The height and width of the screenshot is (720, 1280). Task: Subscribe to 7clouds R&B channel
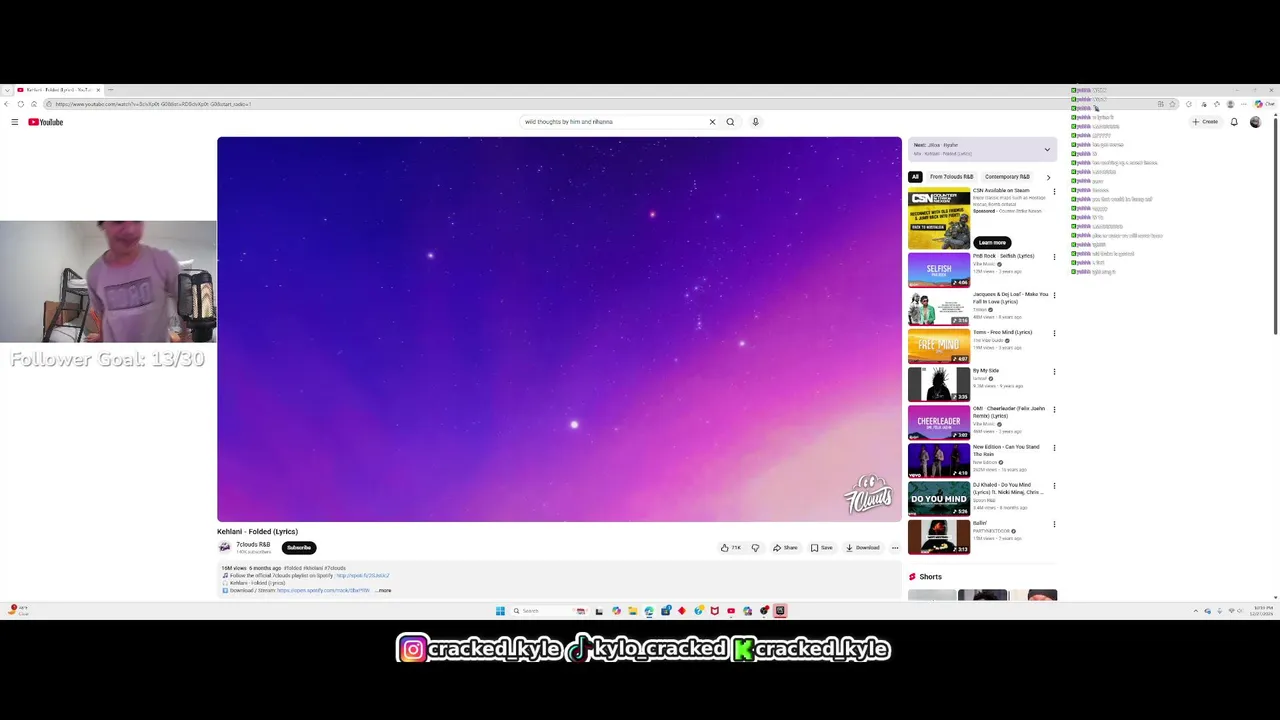point(299,548)
